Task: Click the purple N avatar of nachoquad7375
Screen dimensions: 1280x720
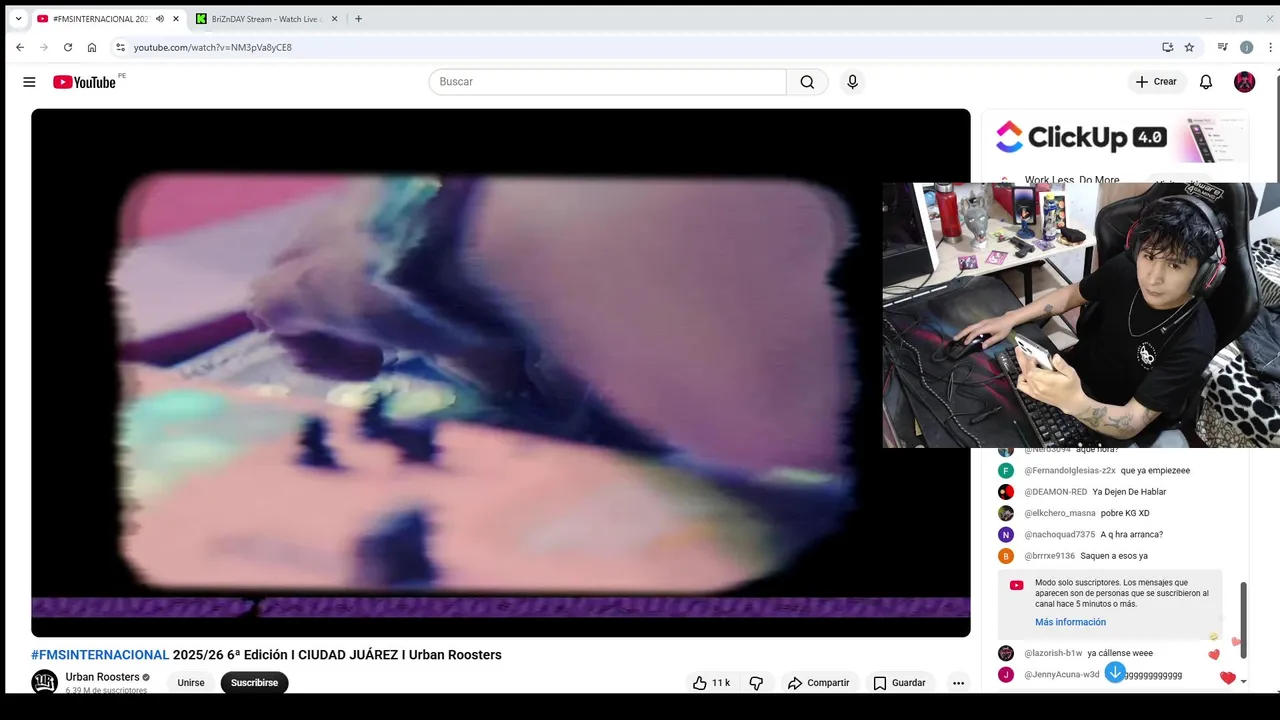Action: point(1006,535)
